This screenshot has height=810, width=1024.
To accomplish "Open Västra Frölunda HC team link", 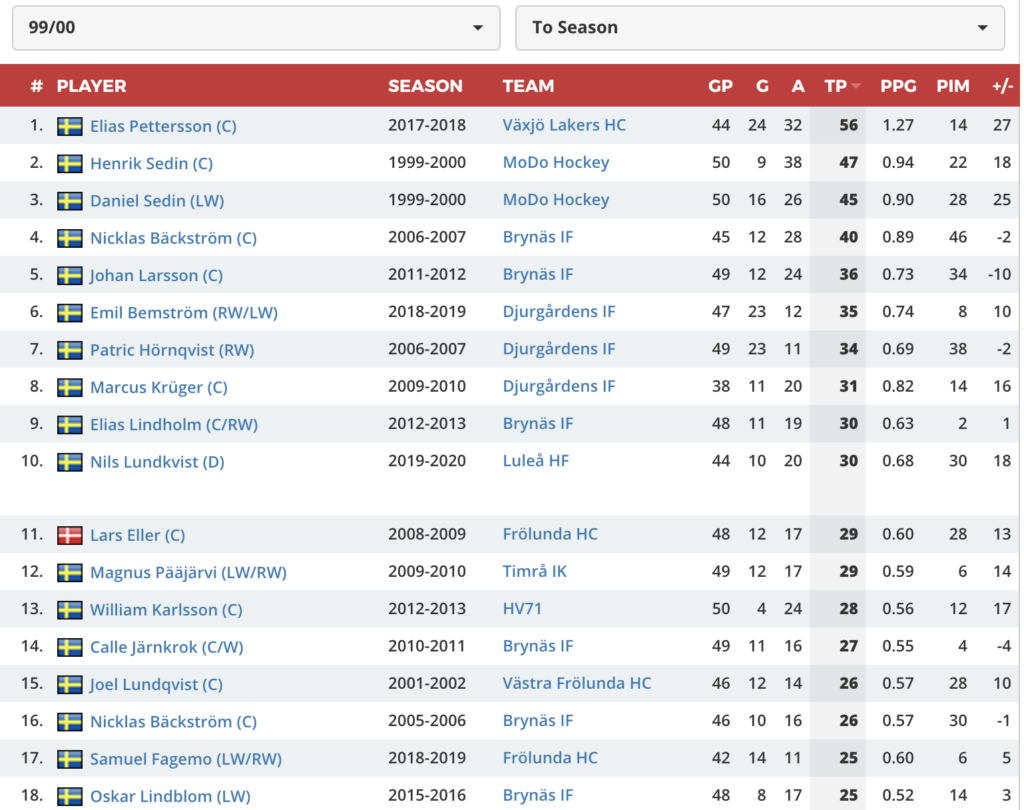I will pos(577,683).
